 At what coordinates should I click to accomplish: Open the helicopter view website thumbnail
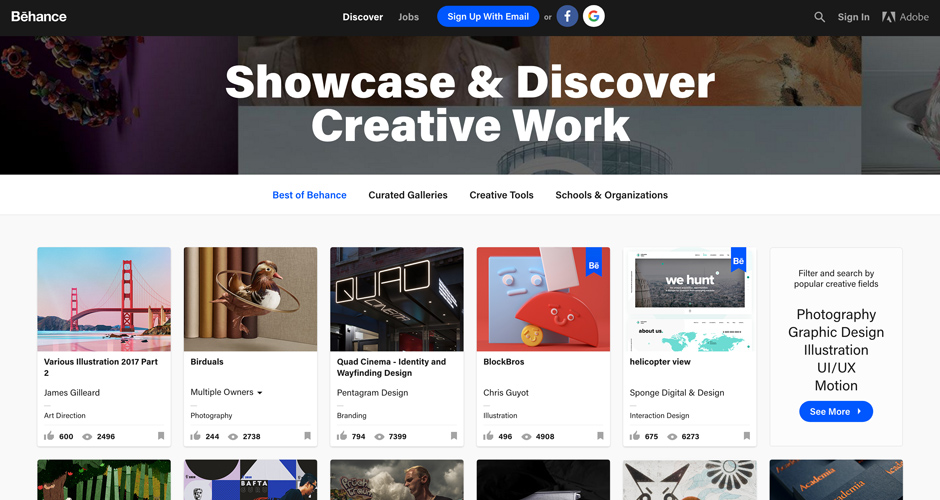689,299
